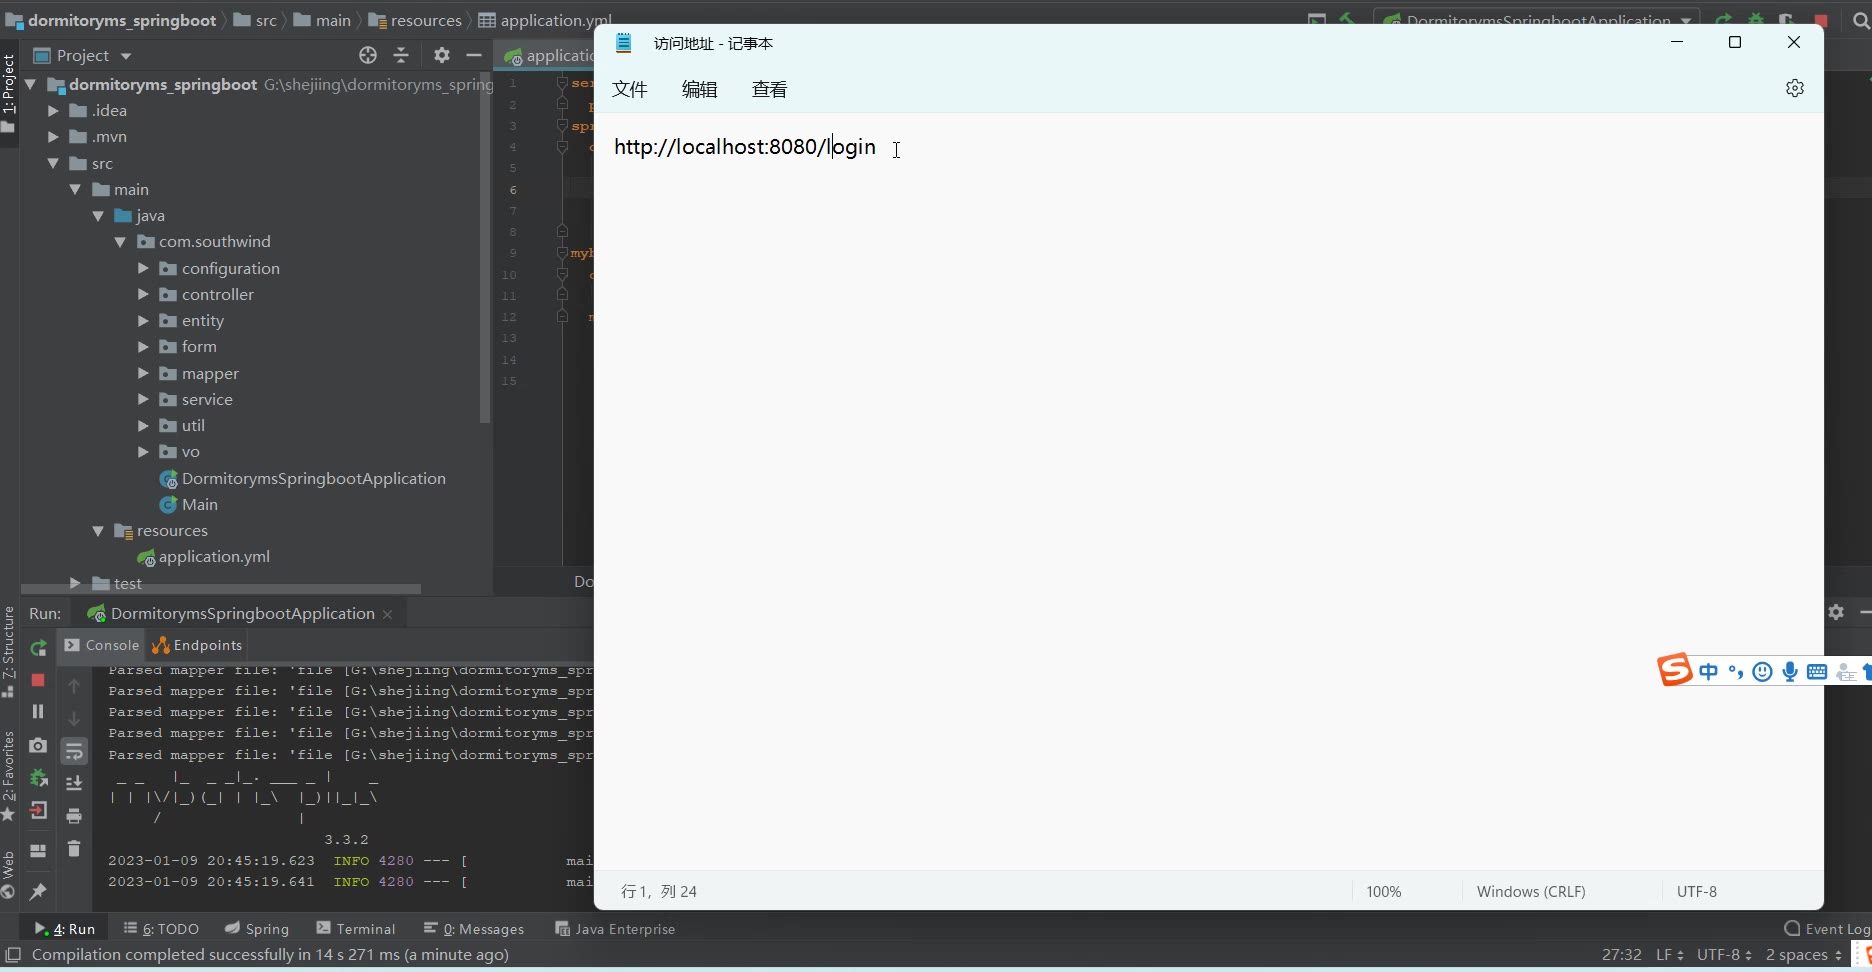Toggle Chinese/English input mode on IME bar
This screenshot has width=1872, height=972.
[x=1708, y=672]
